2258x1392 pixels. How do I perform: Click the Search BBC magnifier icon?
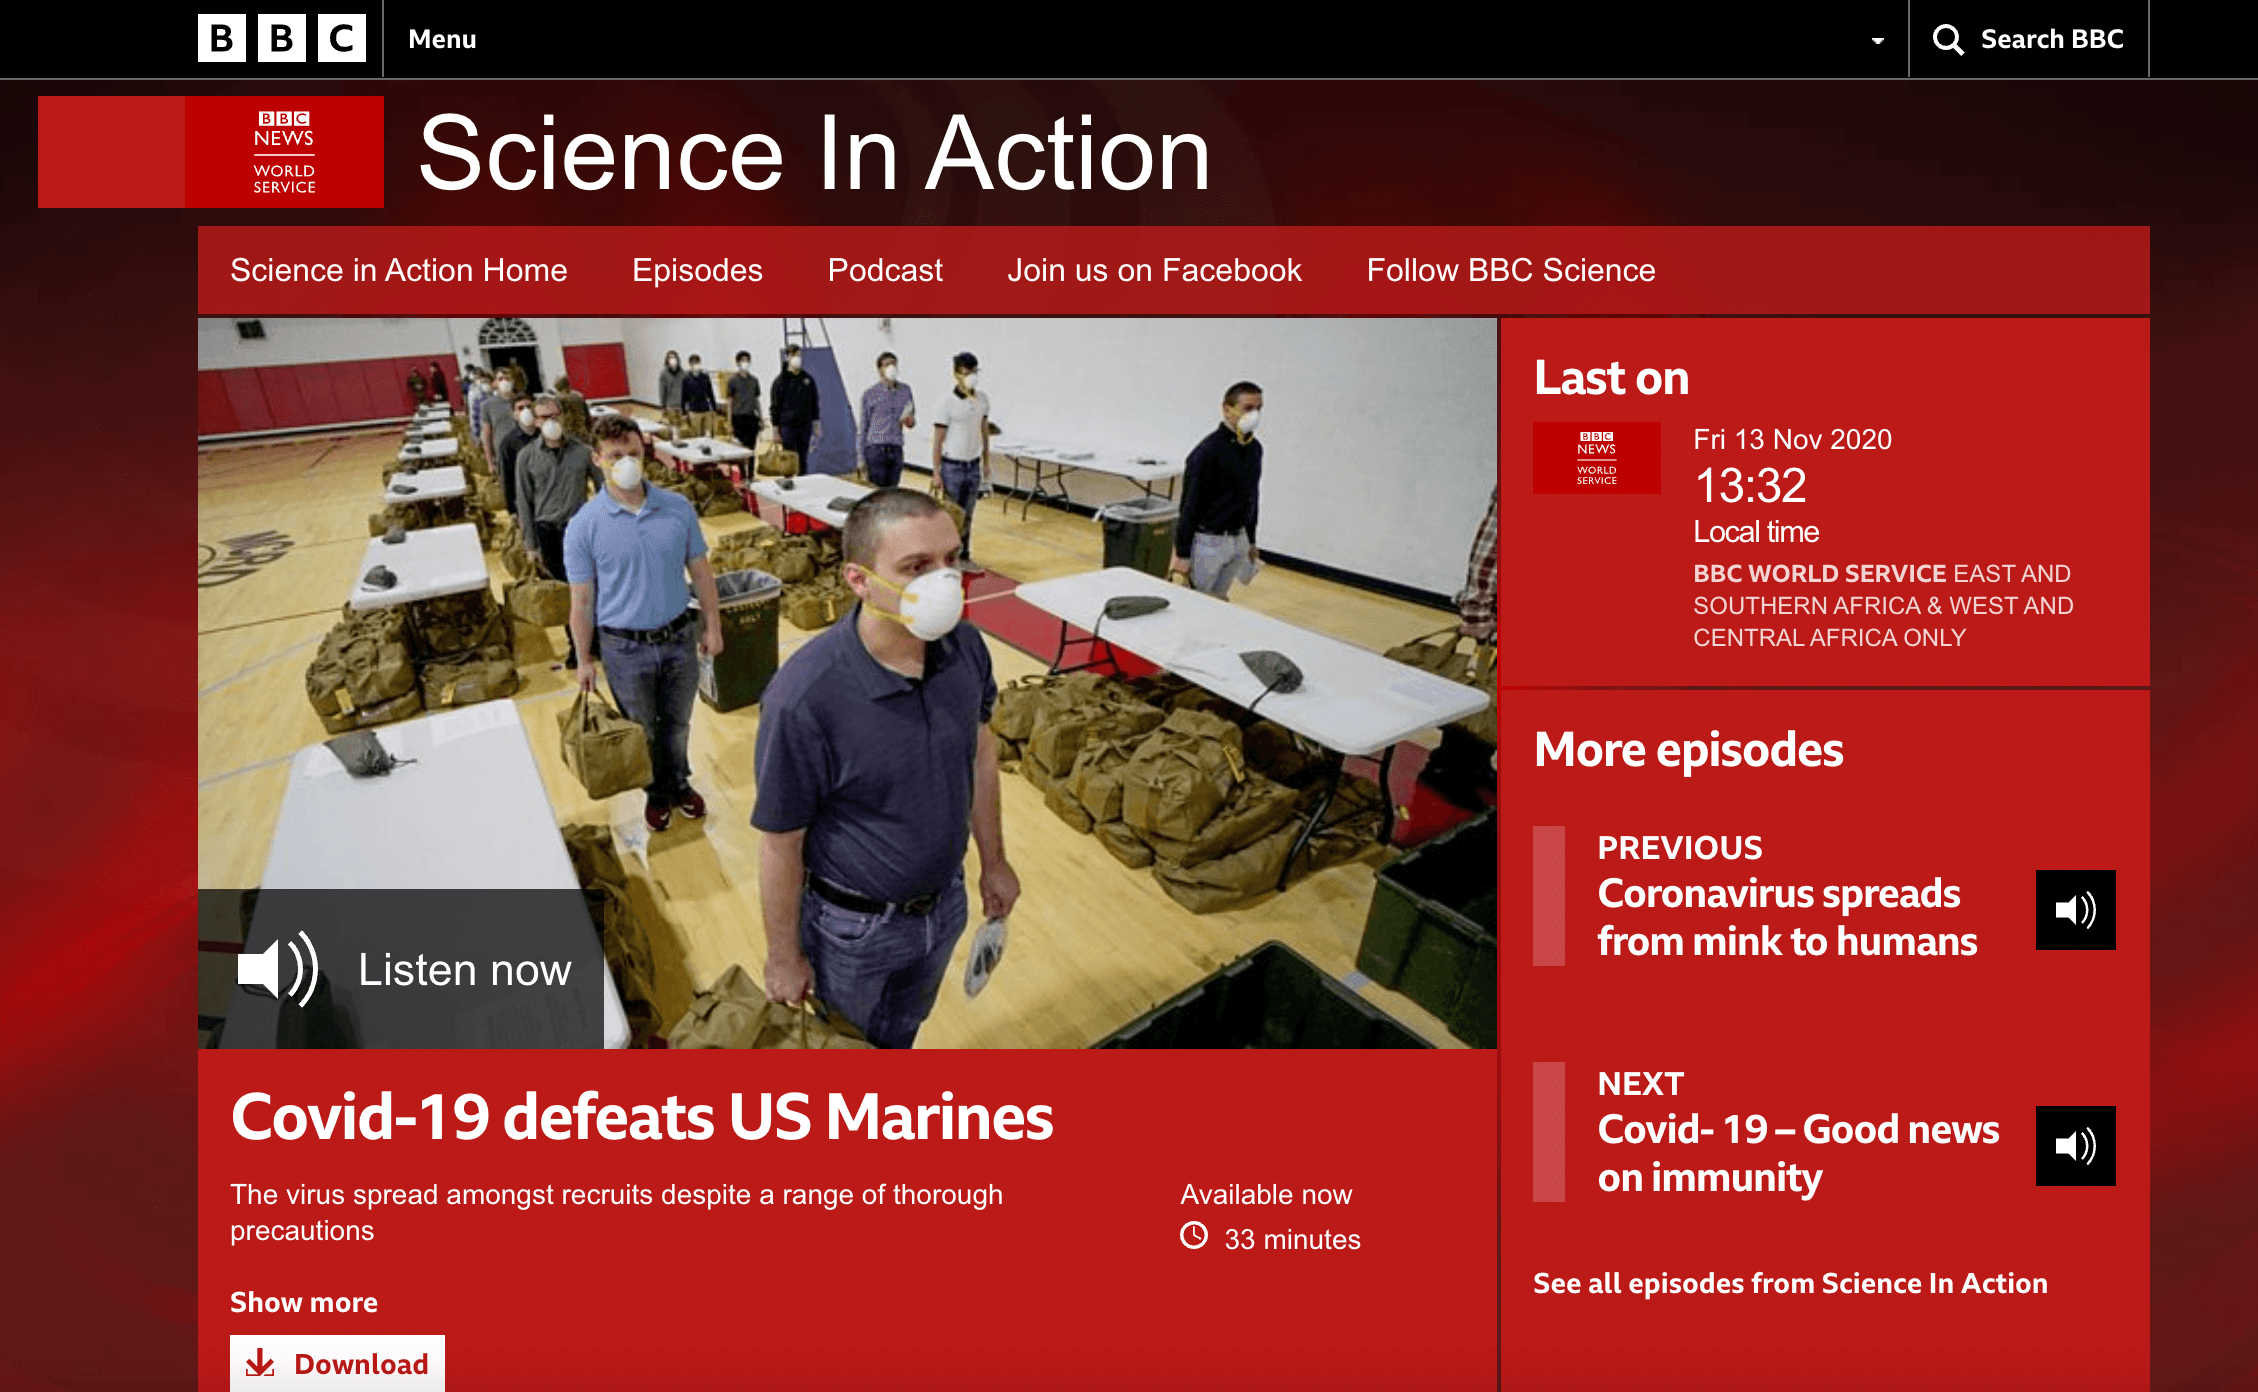[1947, 39]
